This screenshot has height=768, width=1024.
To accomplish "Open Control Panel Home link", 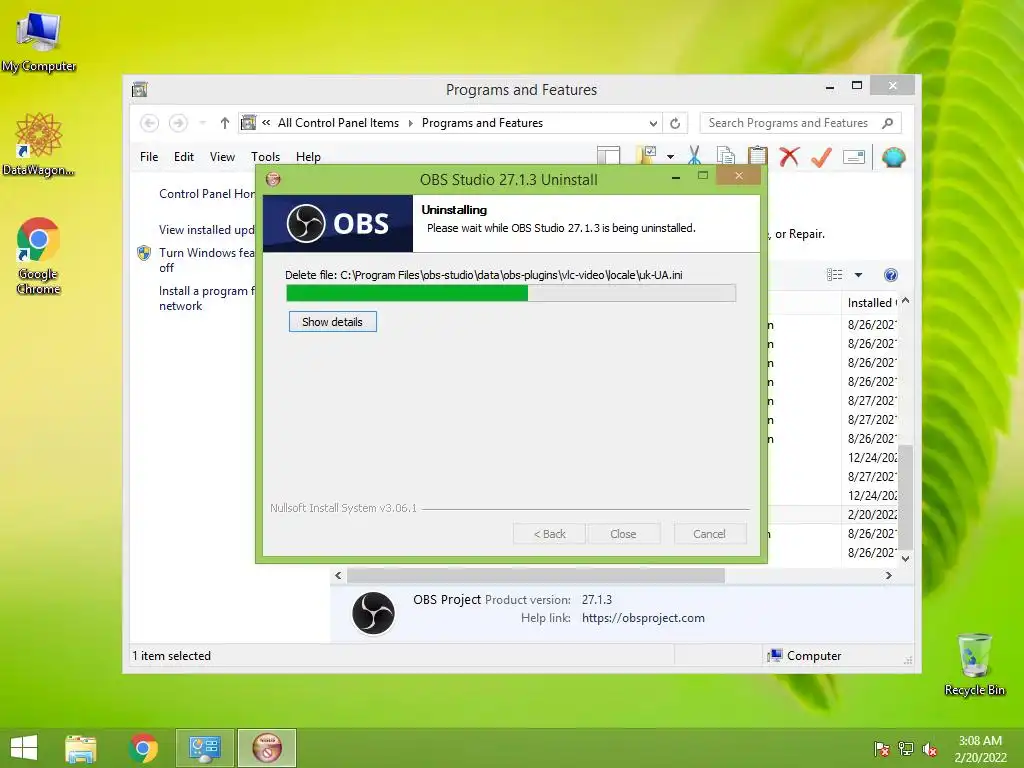I will coord(207,194).
